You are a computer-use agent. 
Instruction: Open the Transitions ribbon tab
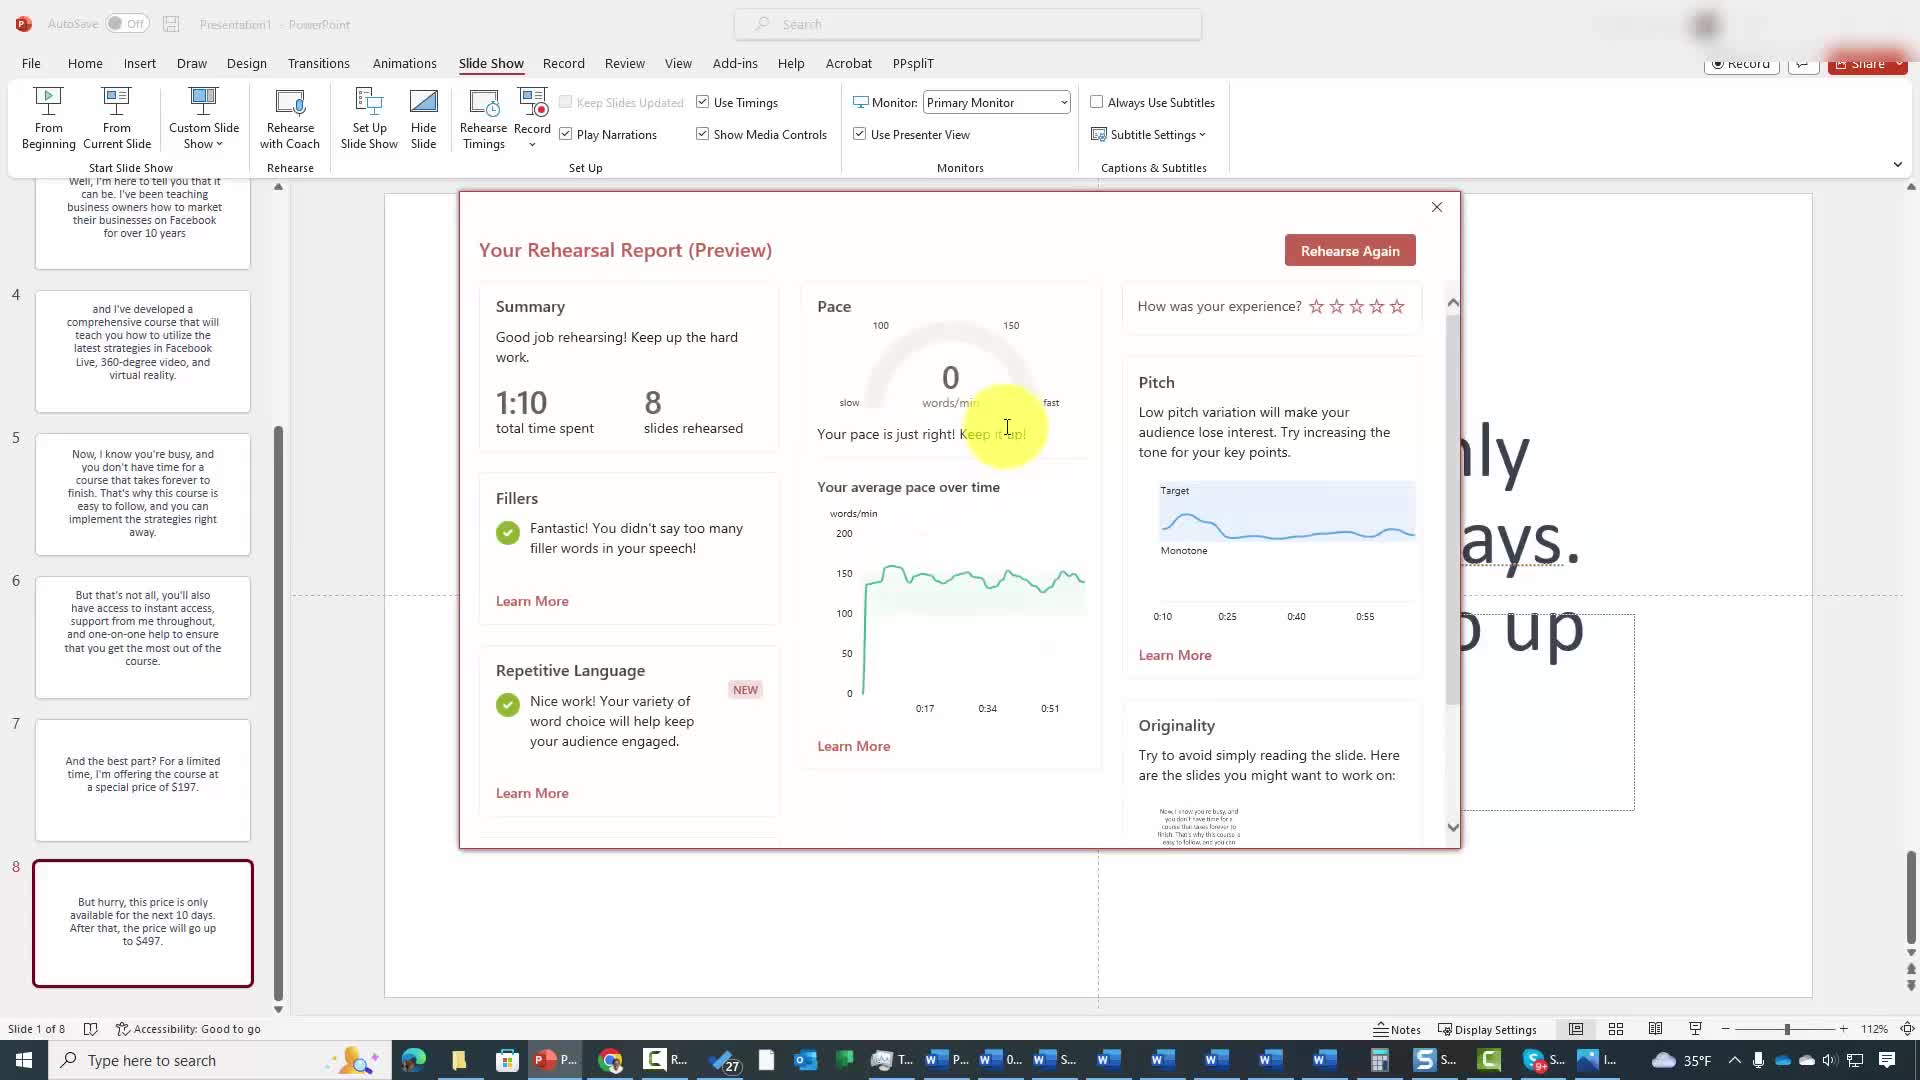318,63
